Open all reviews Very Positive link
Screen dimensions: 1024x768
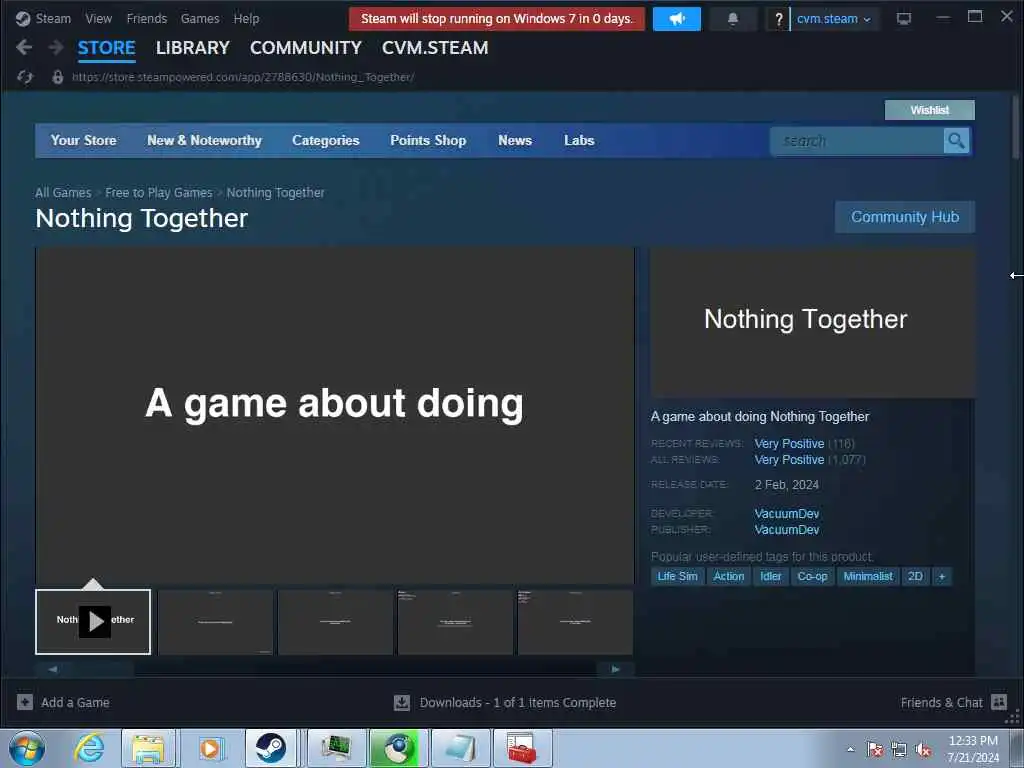coord(790,460)
